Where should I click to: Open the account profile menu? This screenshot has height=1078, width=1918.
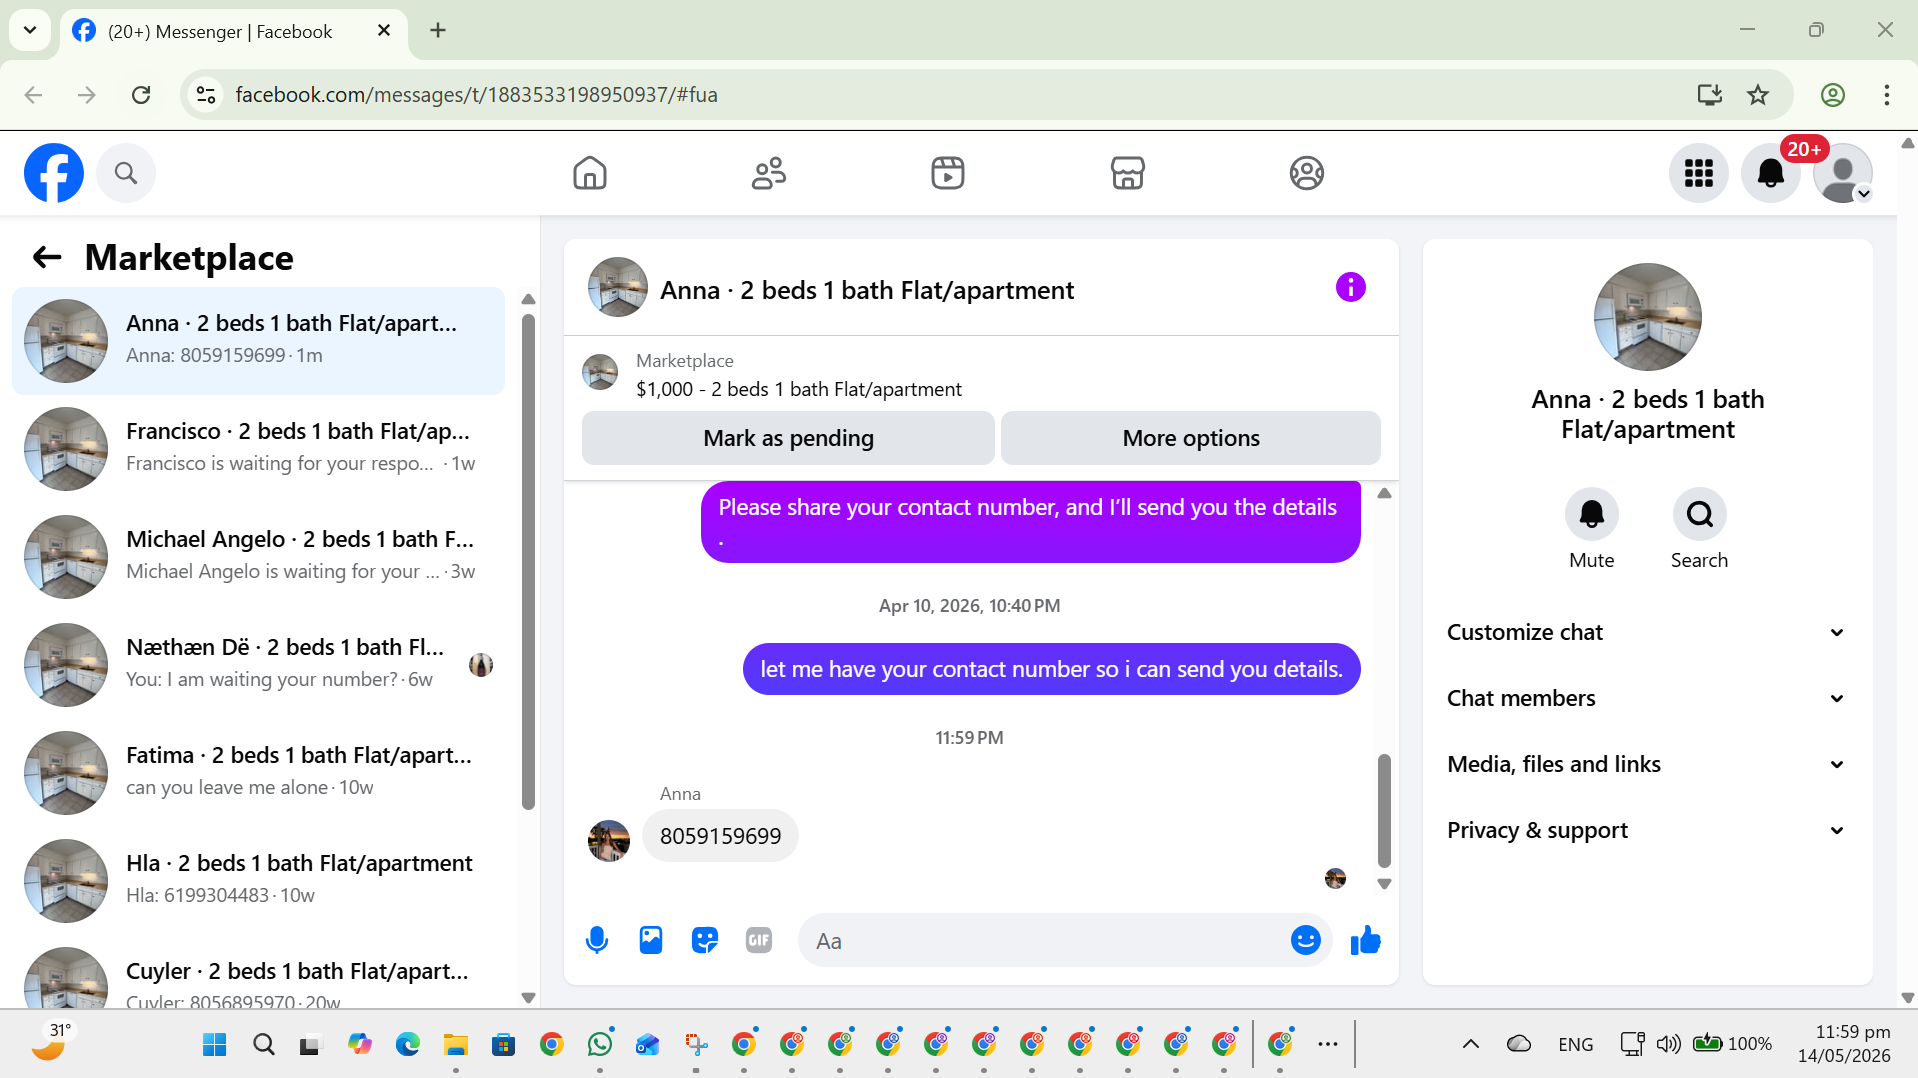tap(1843, 173)
